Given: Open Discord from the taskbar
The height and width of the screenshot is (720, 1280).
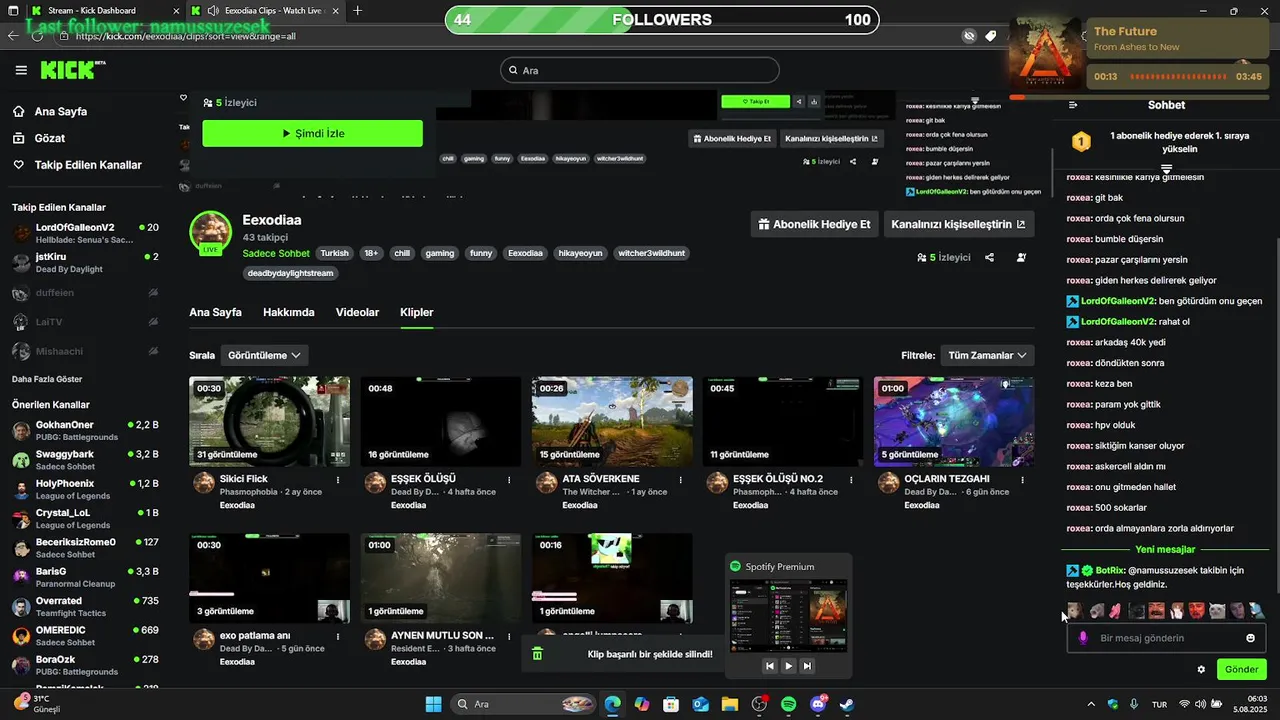Looking at the screenshot, I should (x=818, y=704).
